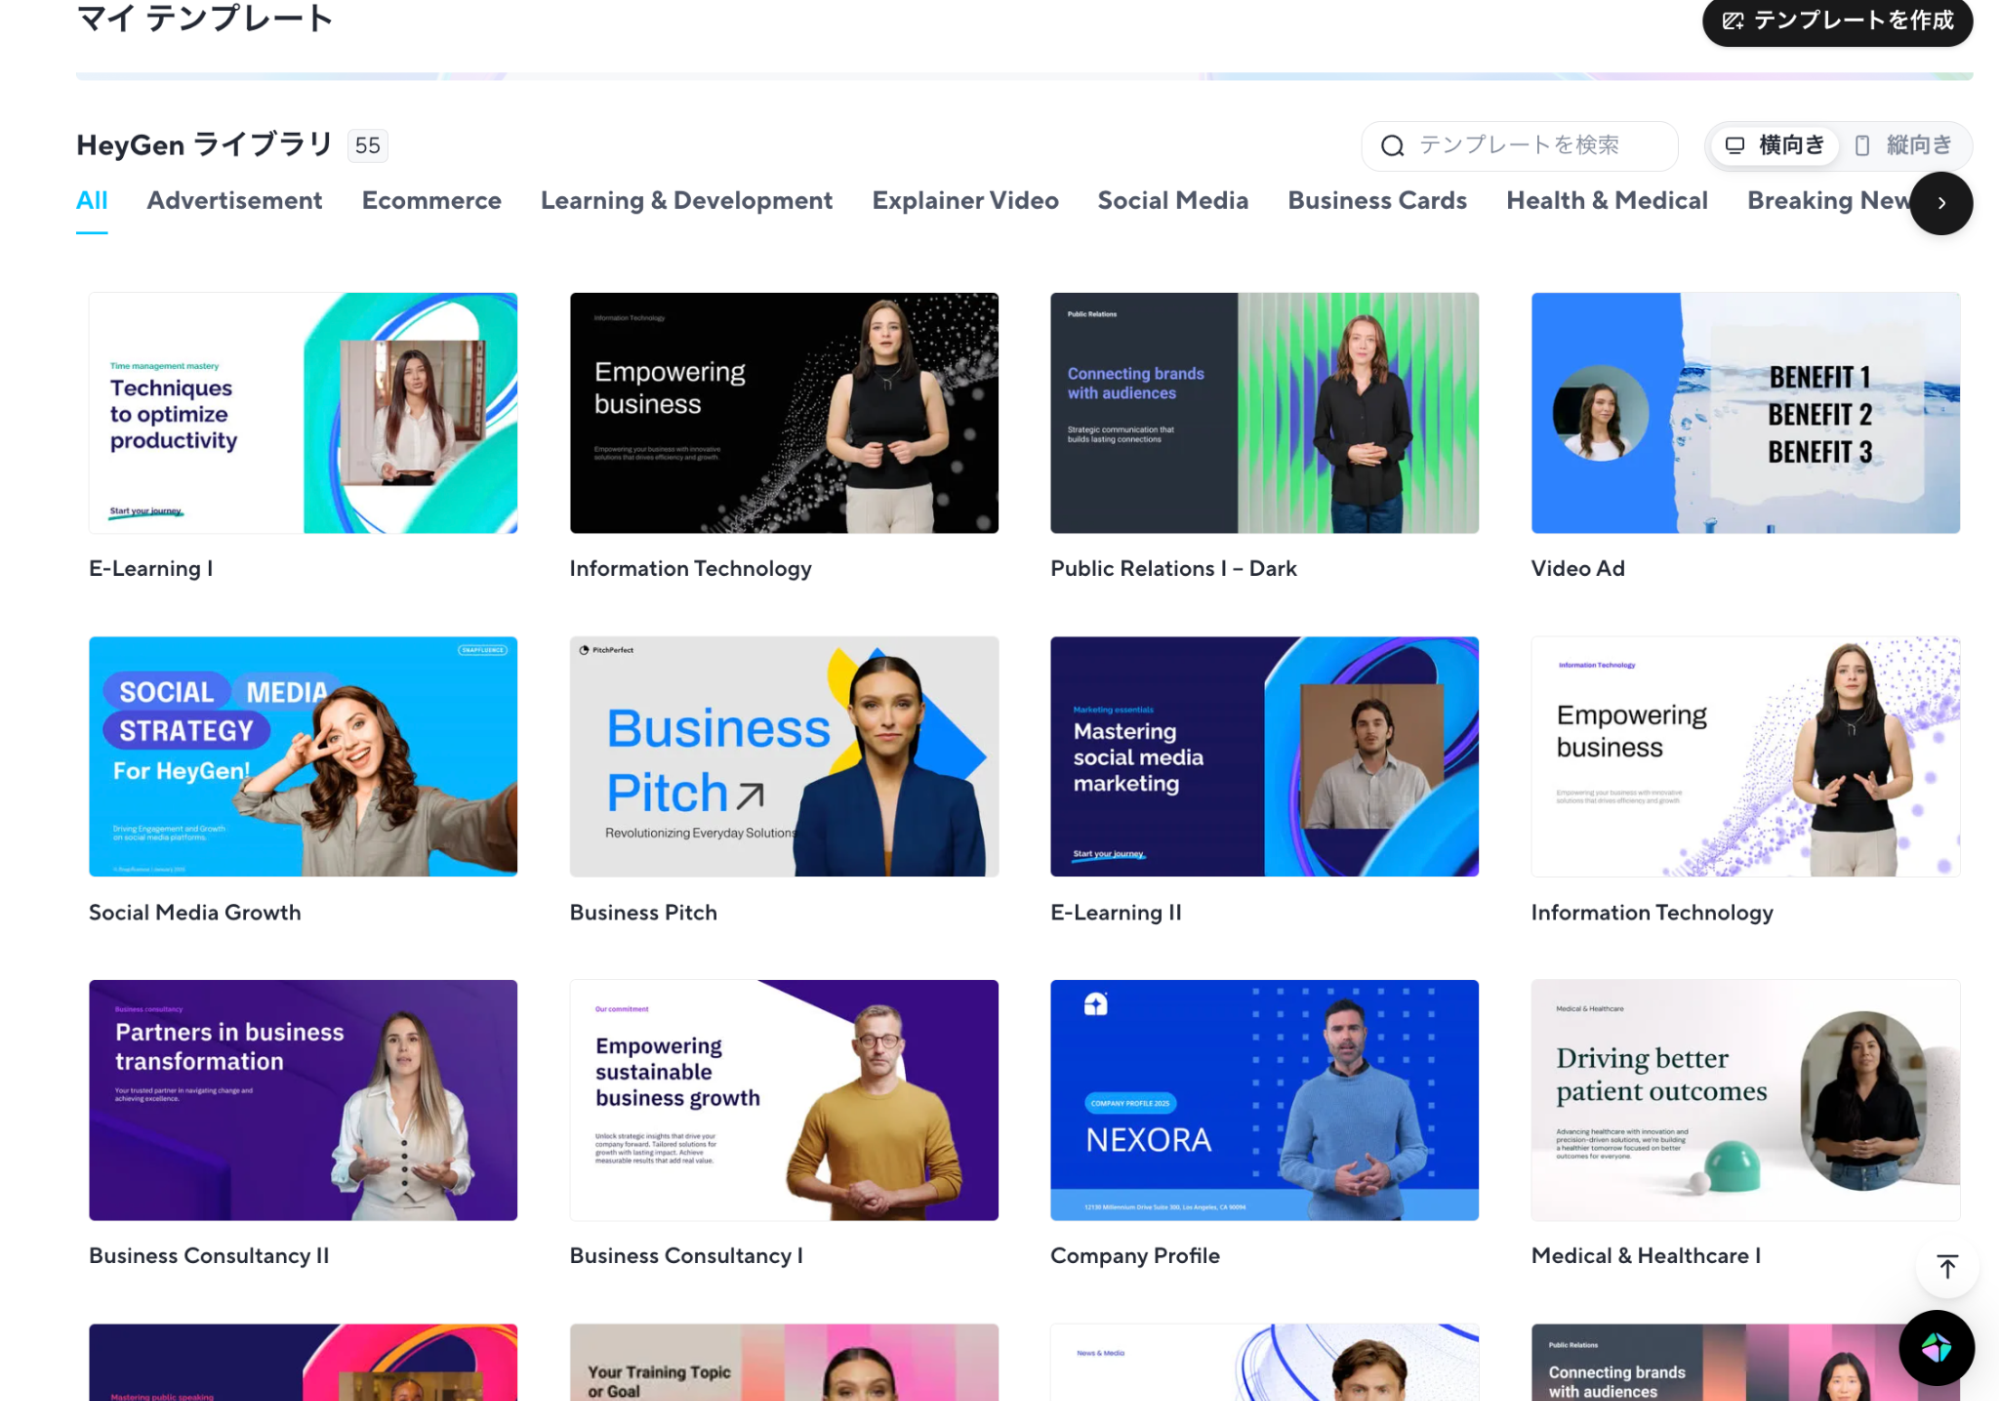Screen dimensions: 1999x1401
Task: Open the E-Learning I template thumbnail
Action: pos(303,413)
